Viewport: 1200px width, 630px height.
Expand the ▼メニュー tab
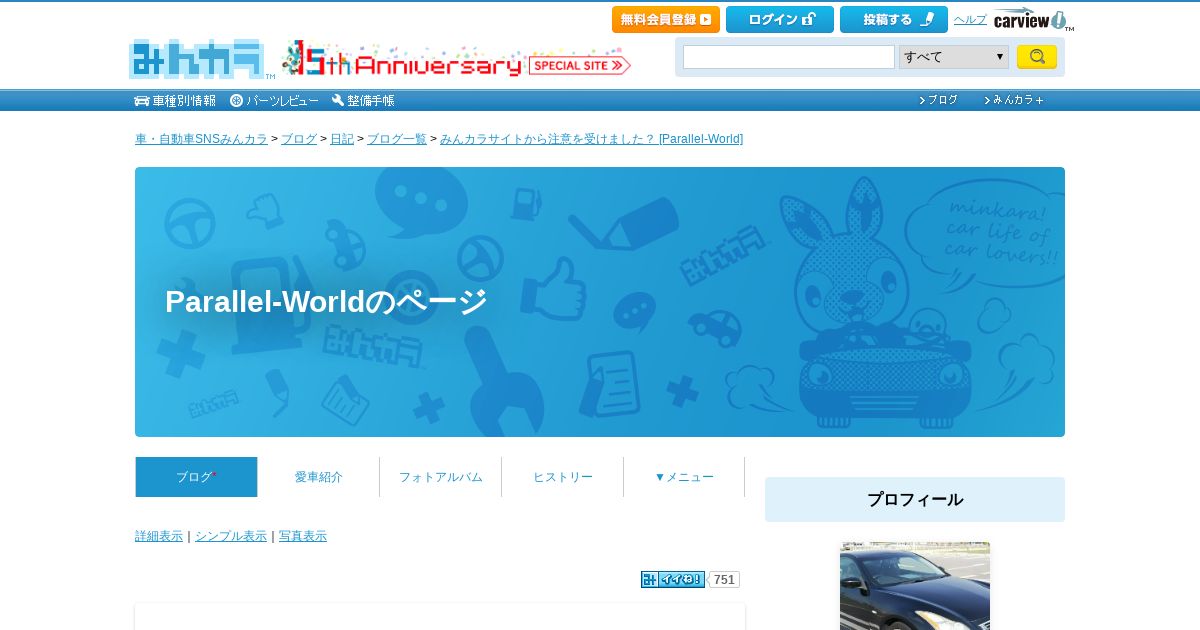684,477
